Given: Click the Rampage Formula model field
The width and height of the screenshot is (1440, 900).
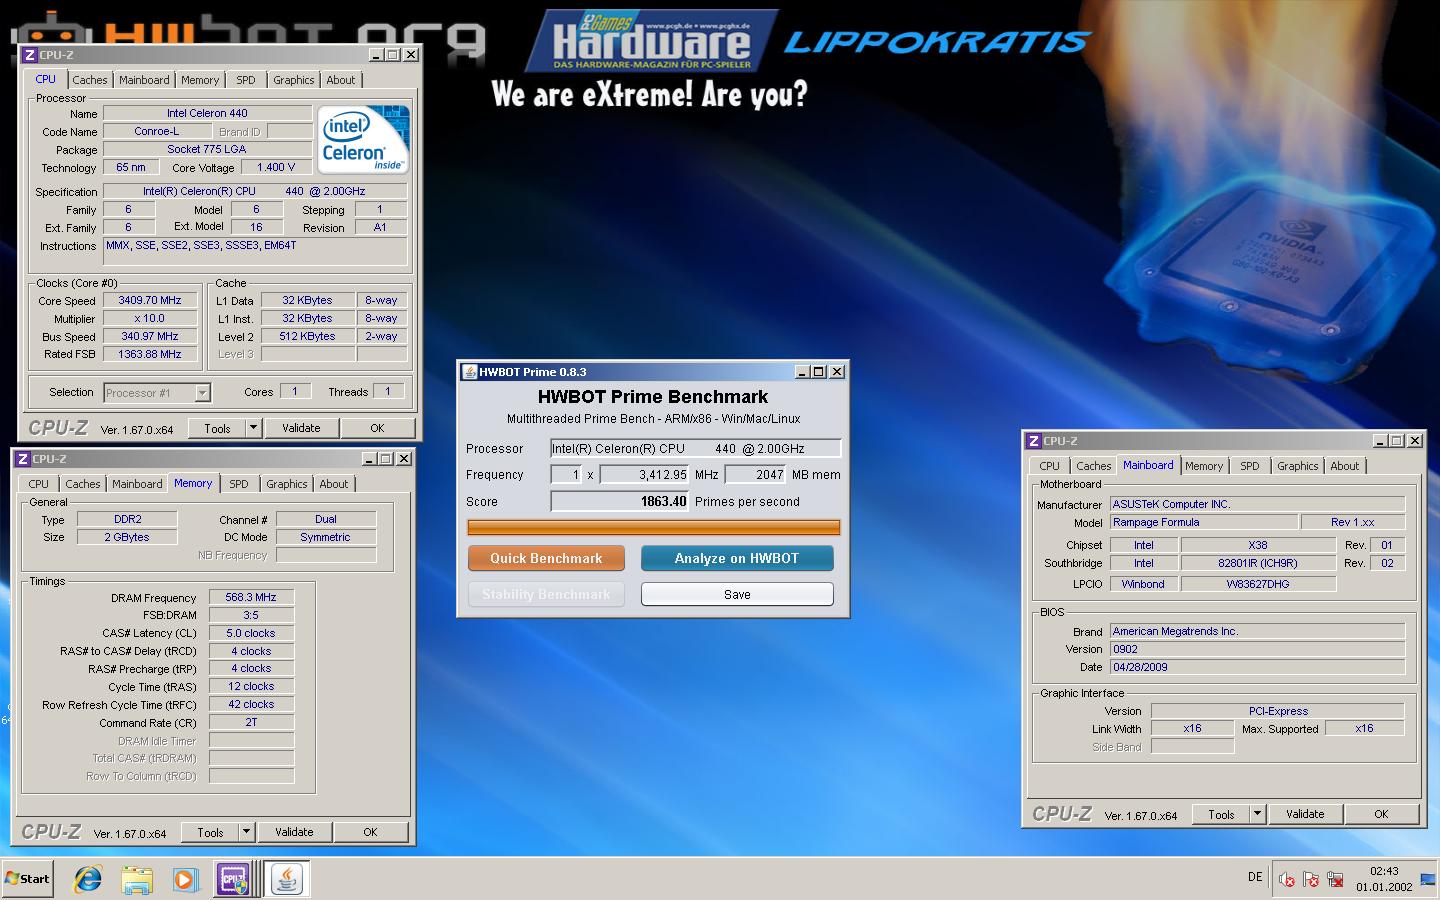Looking at the screenshot, I should [x=1204, y=522].
